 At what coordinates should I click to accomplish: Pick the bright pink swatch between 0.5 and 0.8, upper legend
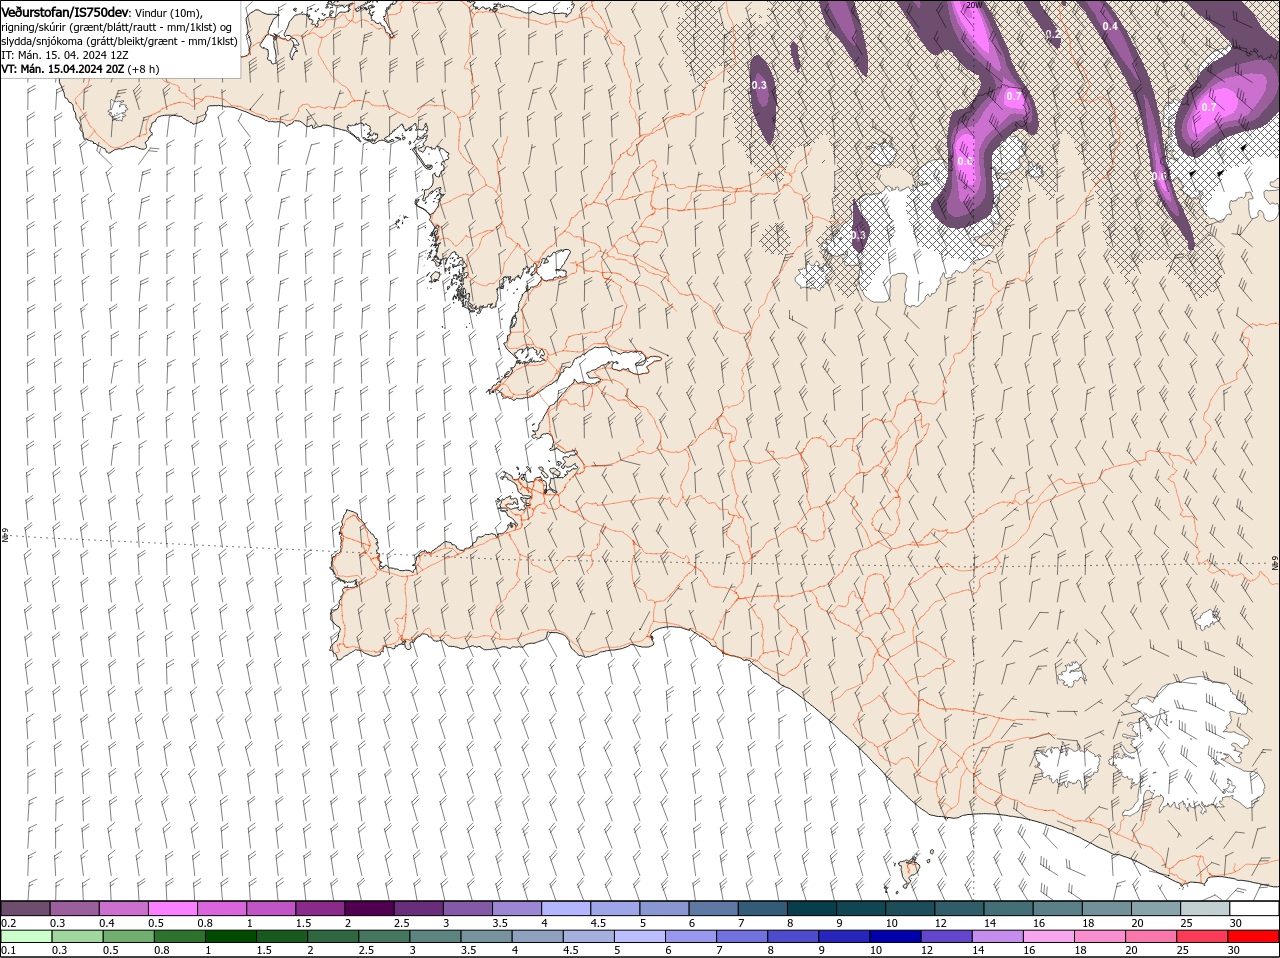click(172, 908)
